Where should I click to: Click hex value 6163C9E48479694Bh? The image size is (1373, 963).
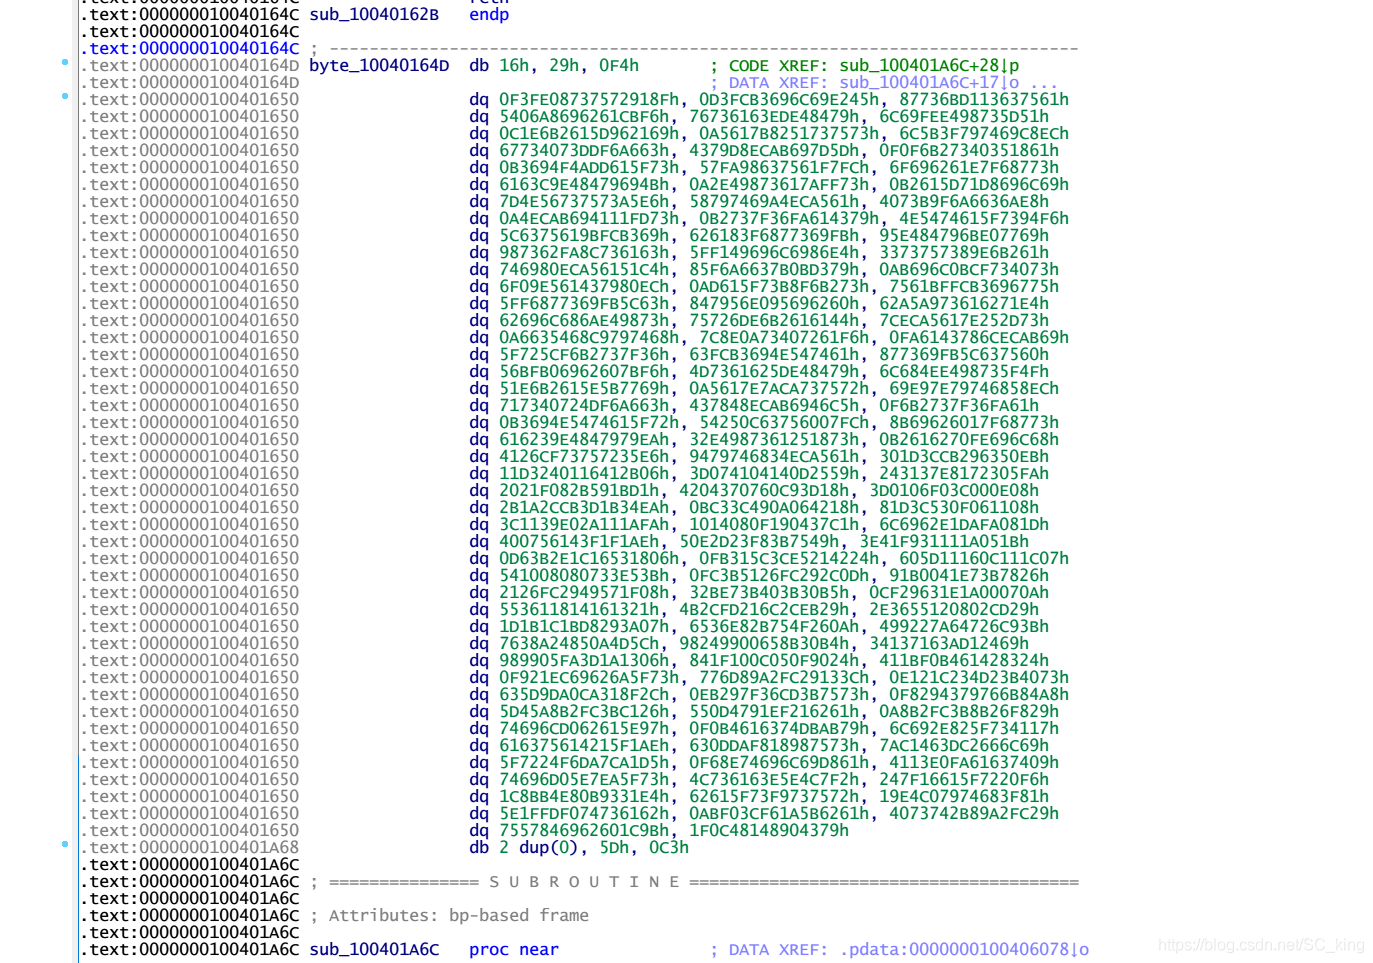click(x=584, y=184)
